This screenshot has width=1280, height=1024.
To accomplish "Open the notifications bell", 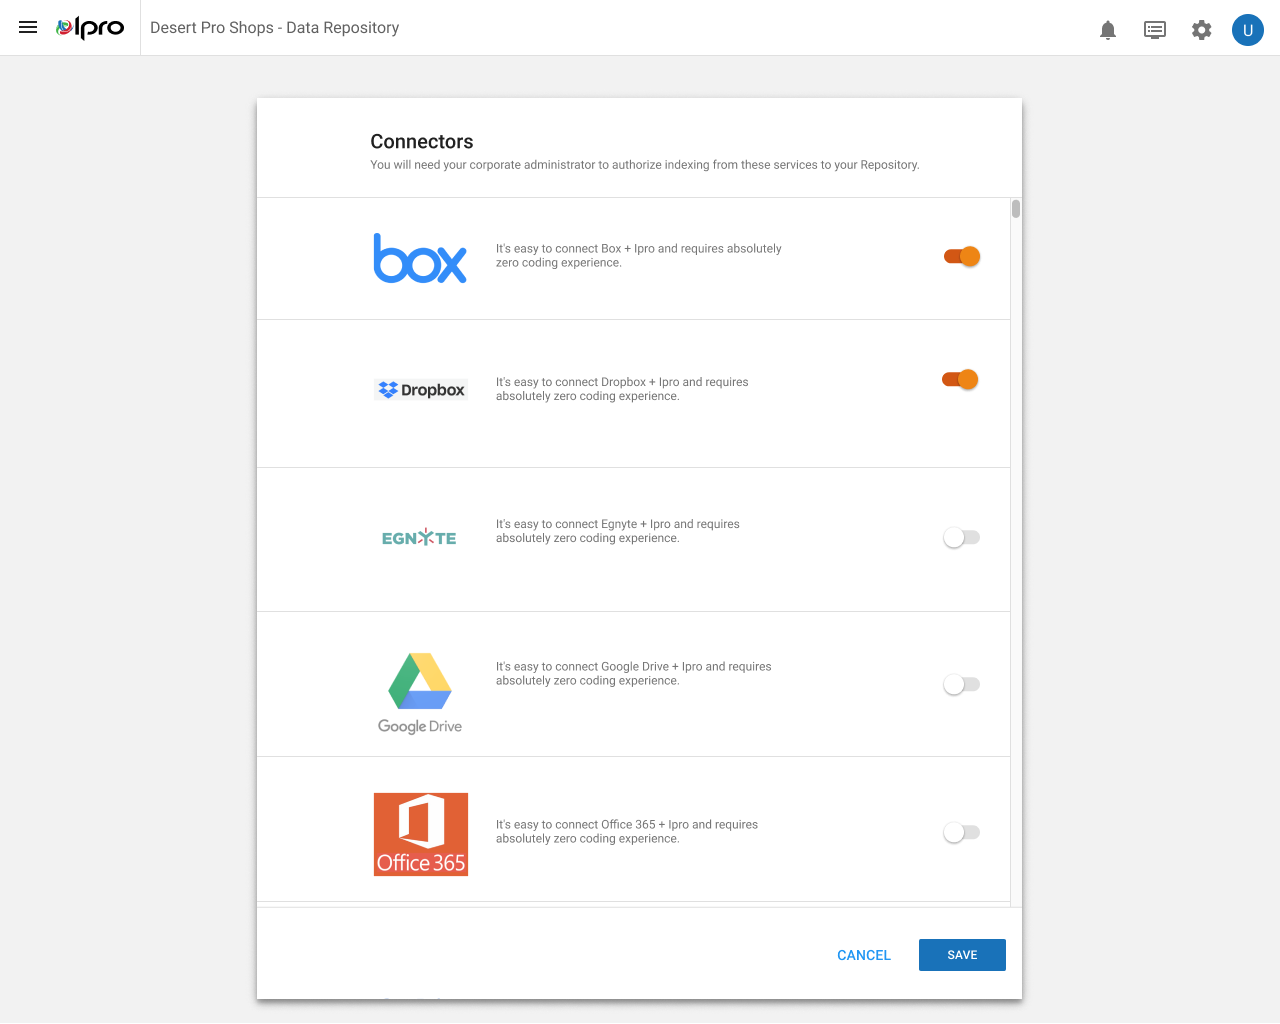I will point(1108,30).
